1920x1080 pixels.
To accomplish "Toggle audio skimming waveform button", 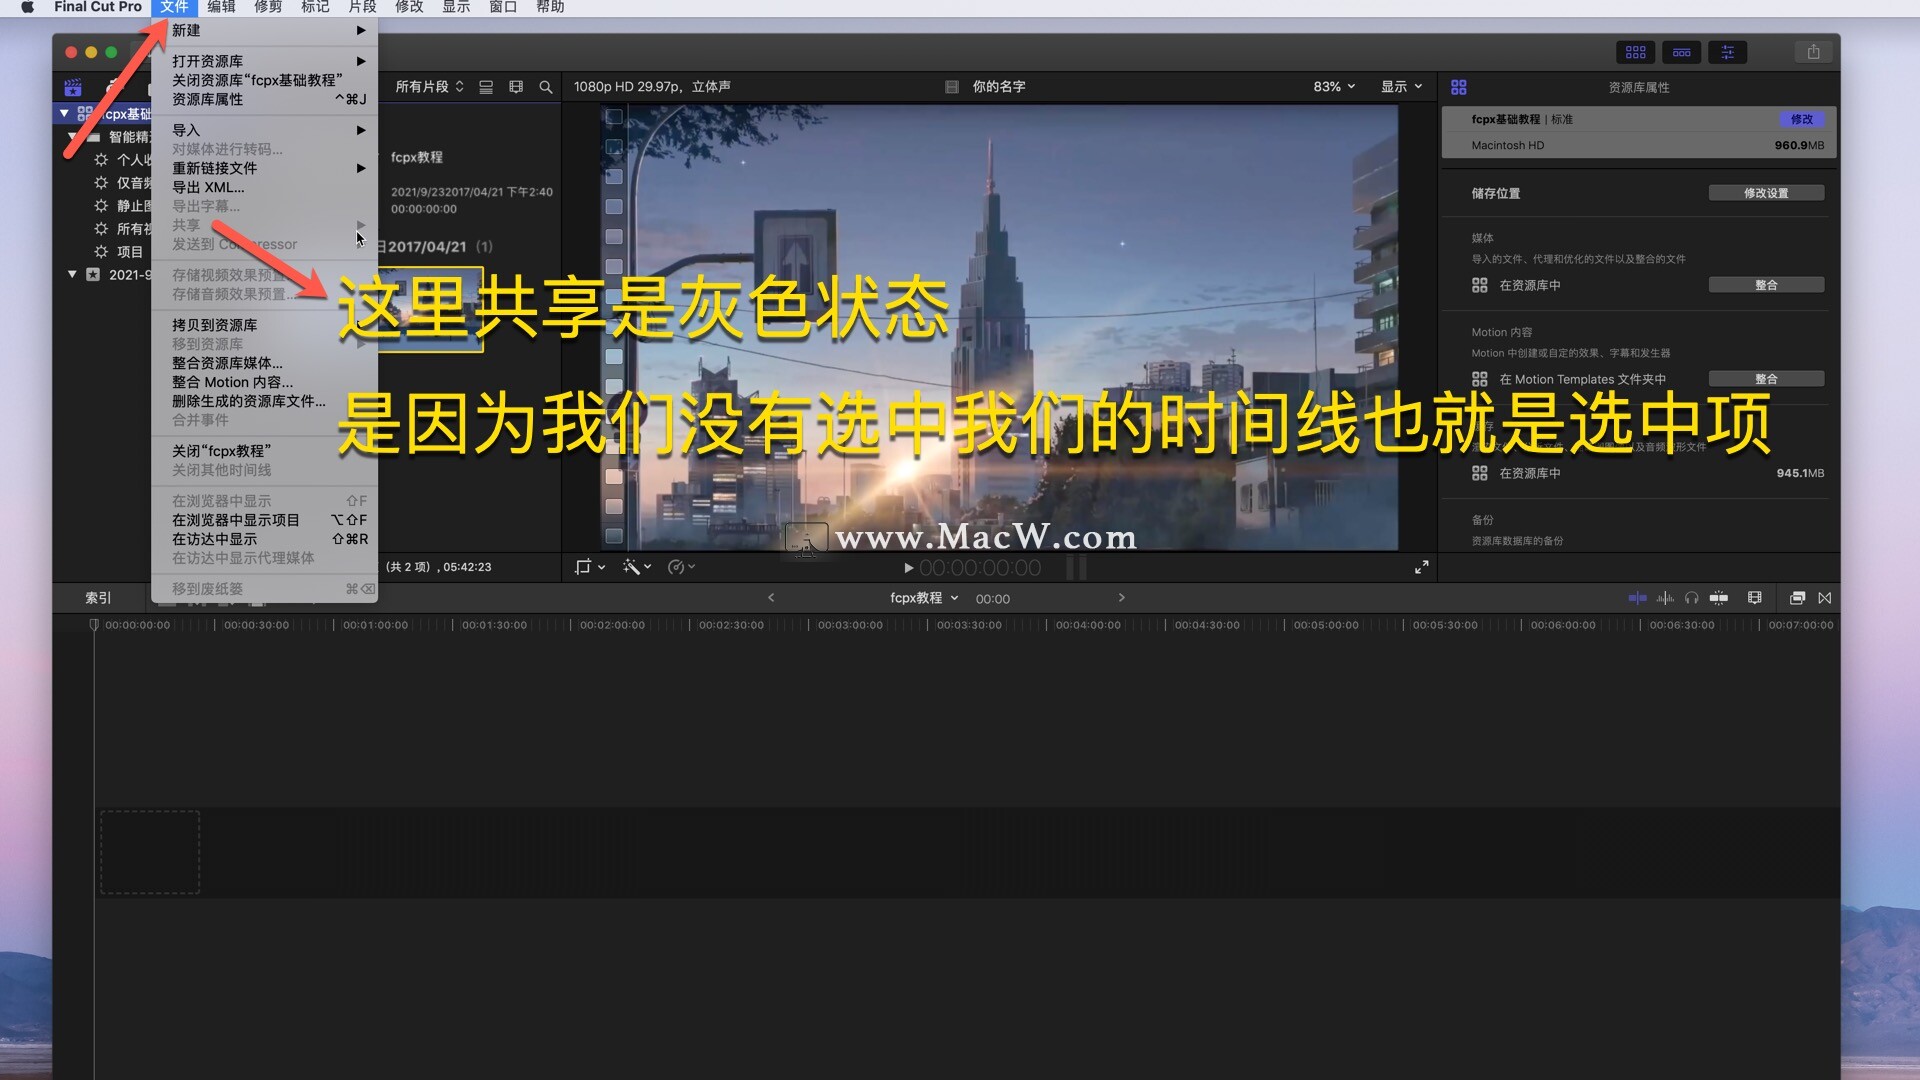I will 1665,598.
